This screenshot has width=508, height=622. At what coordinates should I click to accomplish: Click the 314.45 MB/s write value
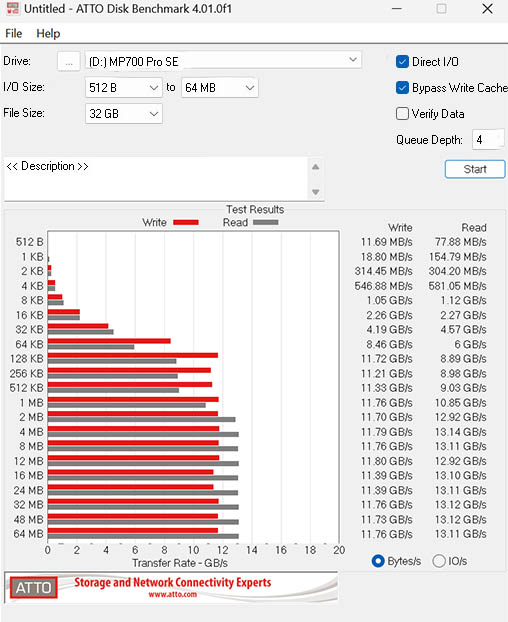point(383,271)
